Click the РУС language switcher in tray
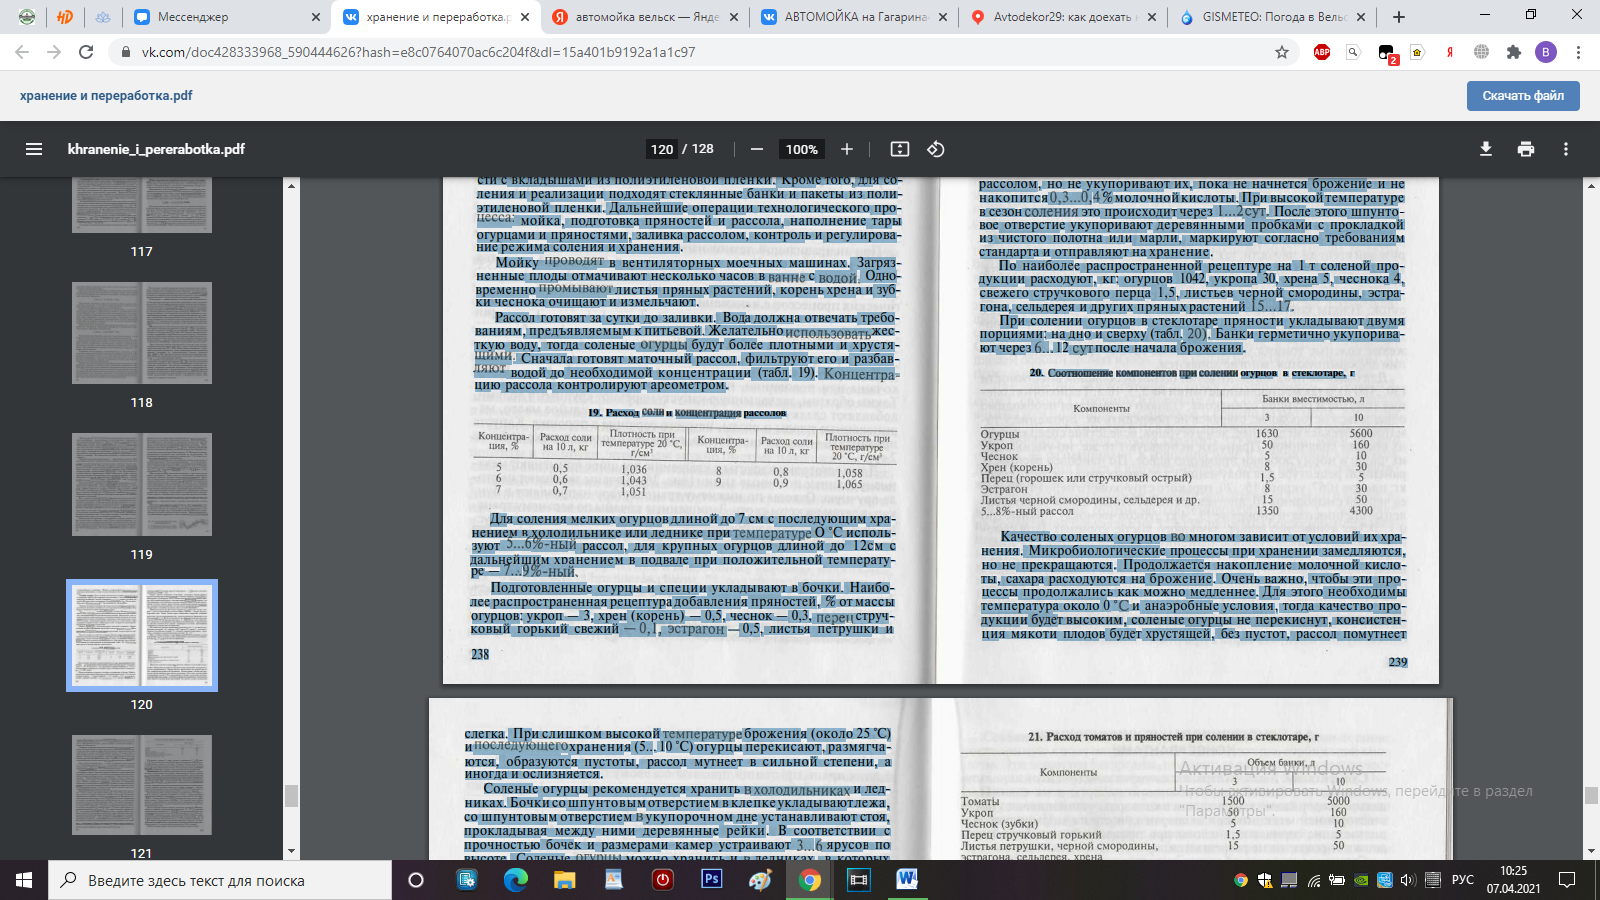This screenshot has width=1600, height=900. (1462, 880)
